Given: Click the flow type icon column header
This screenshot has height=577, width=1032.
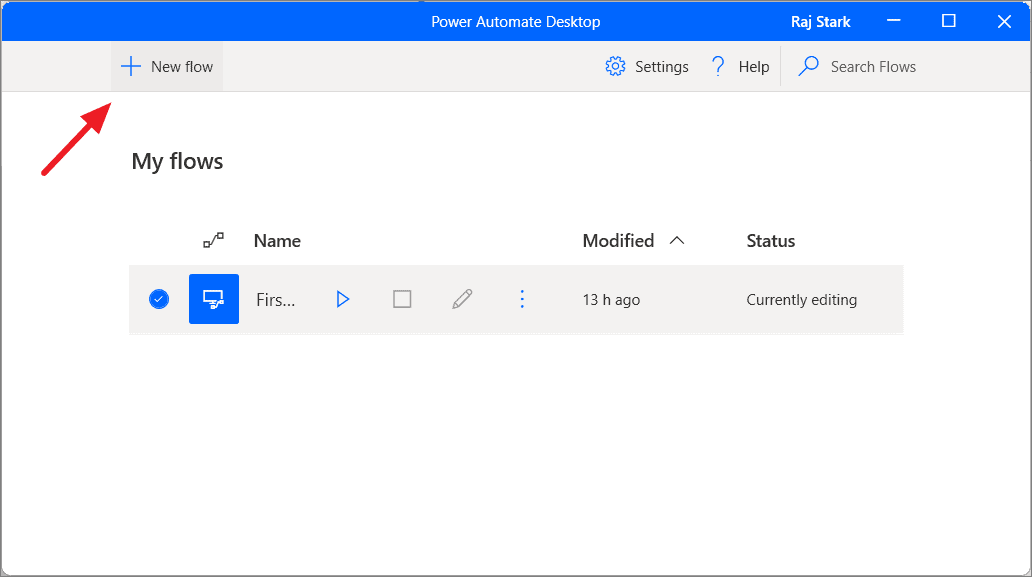Looking at the screenshot, I should click(213, 240).
